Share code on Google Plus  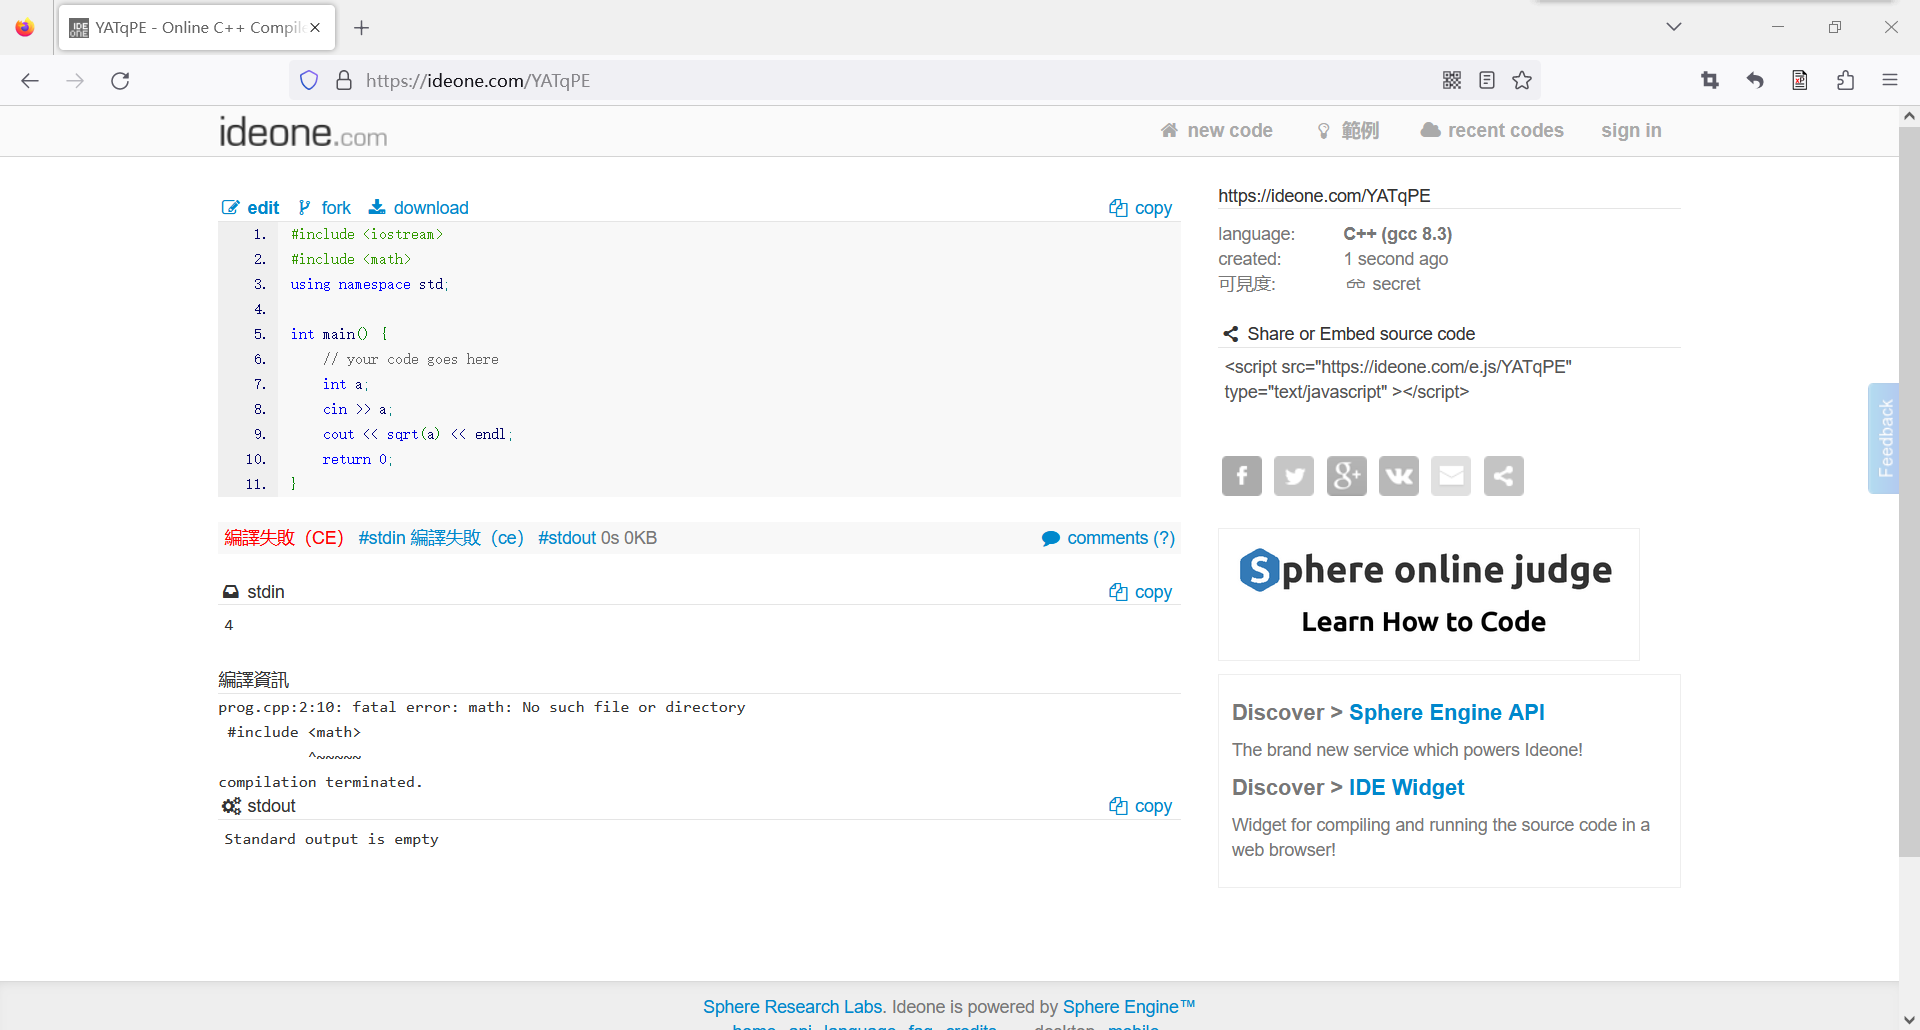1347,476
